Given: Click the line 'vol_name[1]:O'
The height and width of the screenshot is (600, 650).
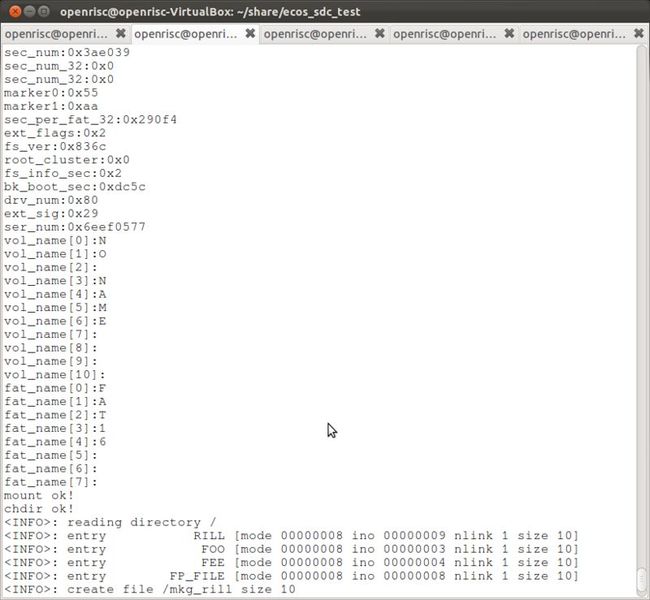Looking at the screenshot, I should click(55, 254).
